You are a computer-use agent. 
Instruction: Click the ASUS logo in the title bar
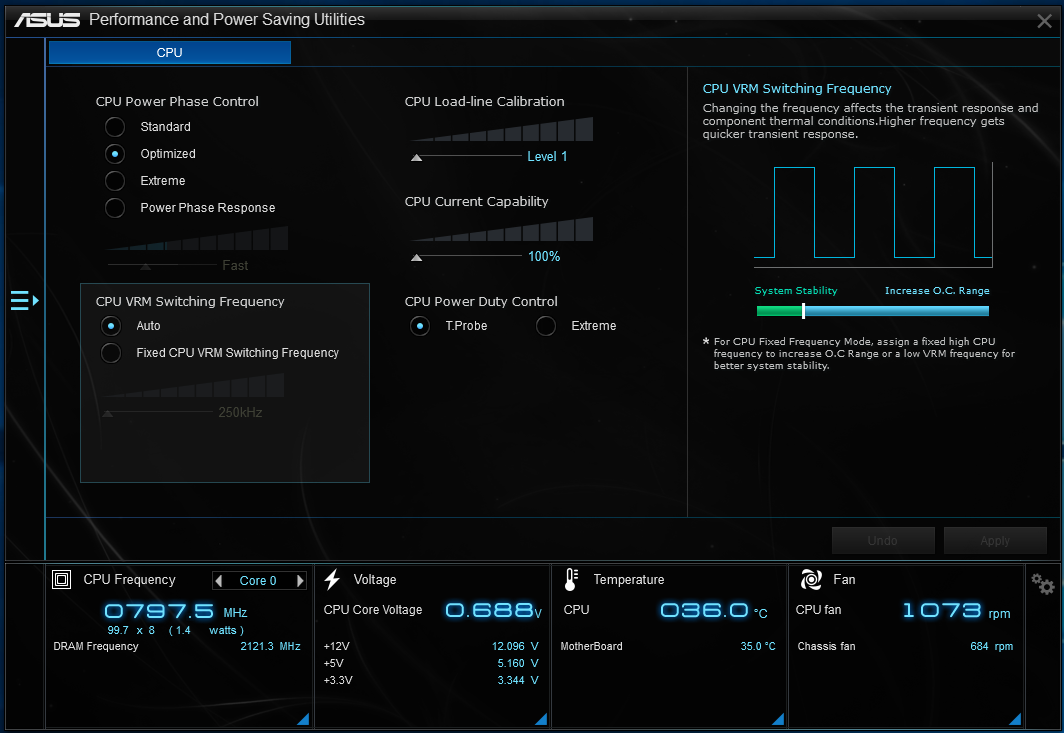pos(47,20)
